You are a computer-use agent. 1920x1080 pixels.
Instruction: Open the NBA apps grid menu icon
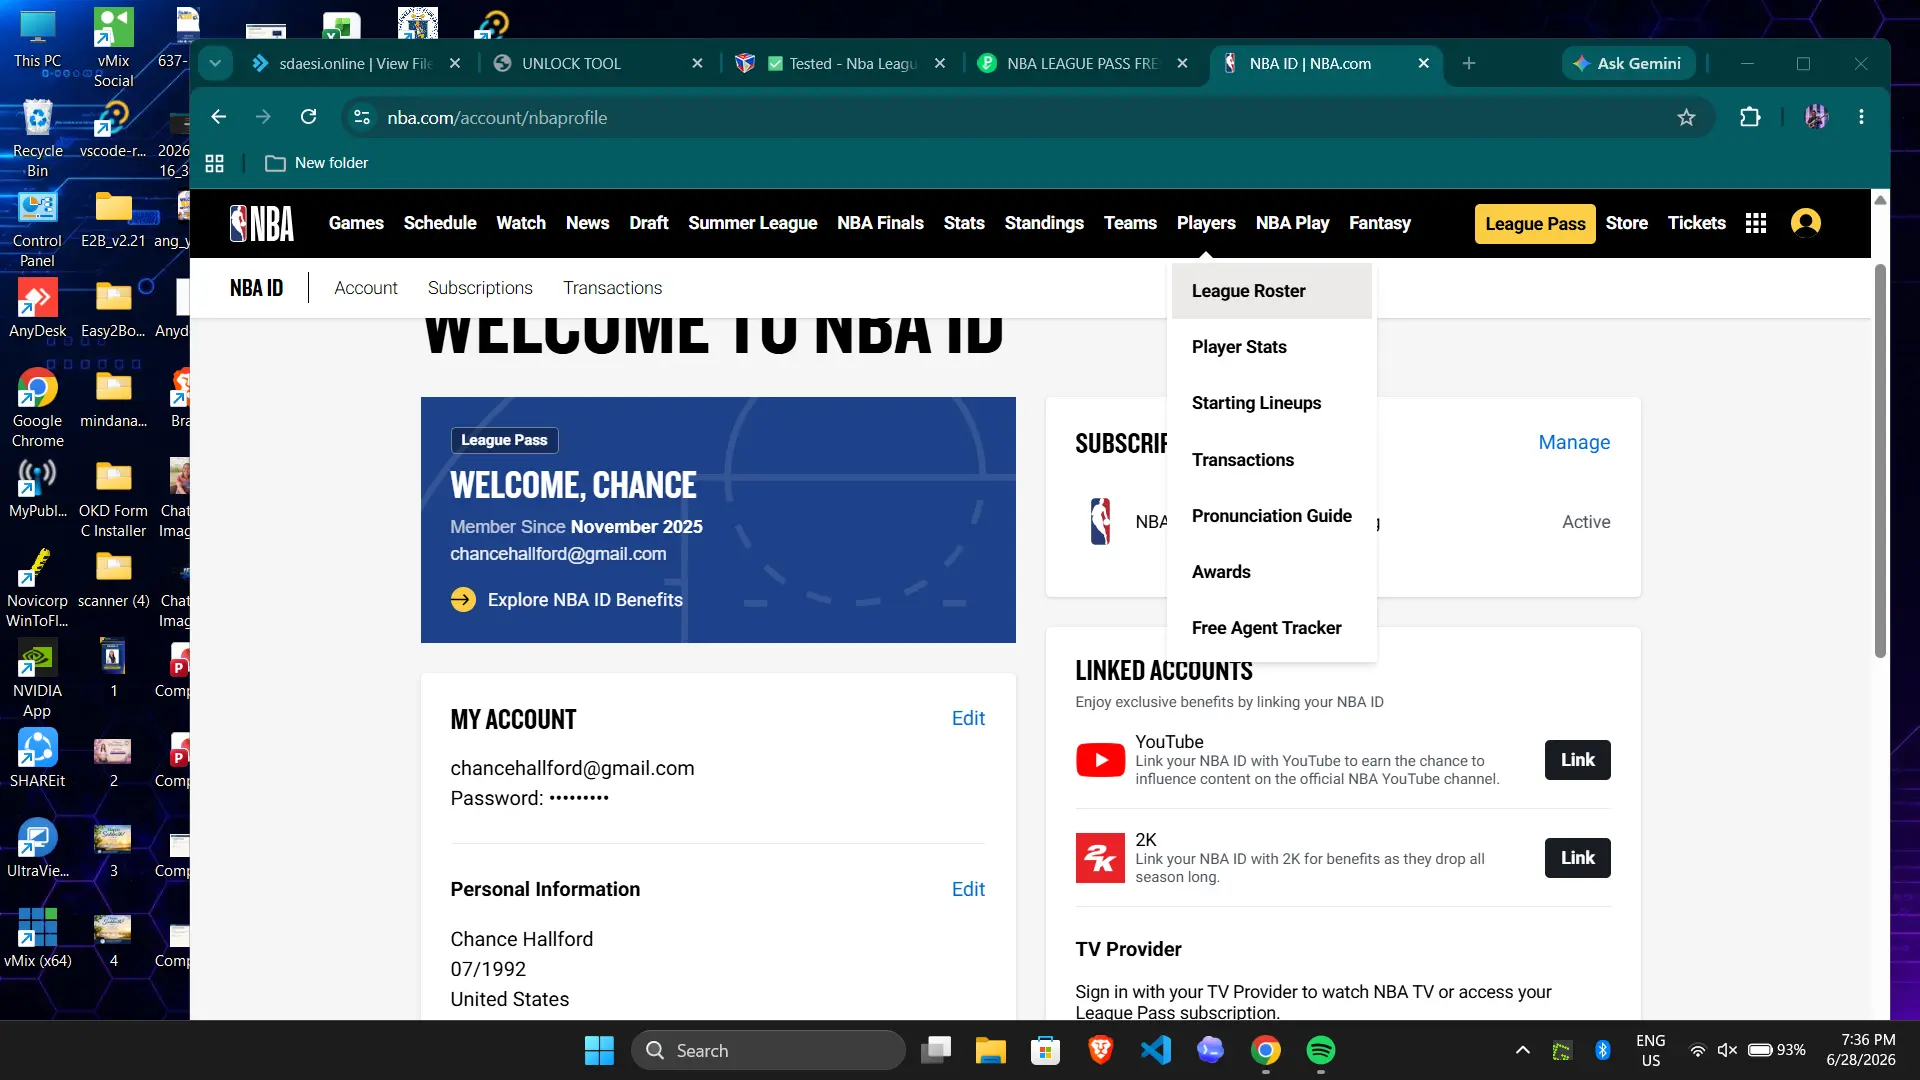click(x=1755, y=223)
